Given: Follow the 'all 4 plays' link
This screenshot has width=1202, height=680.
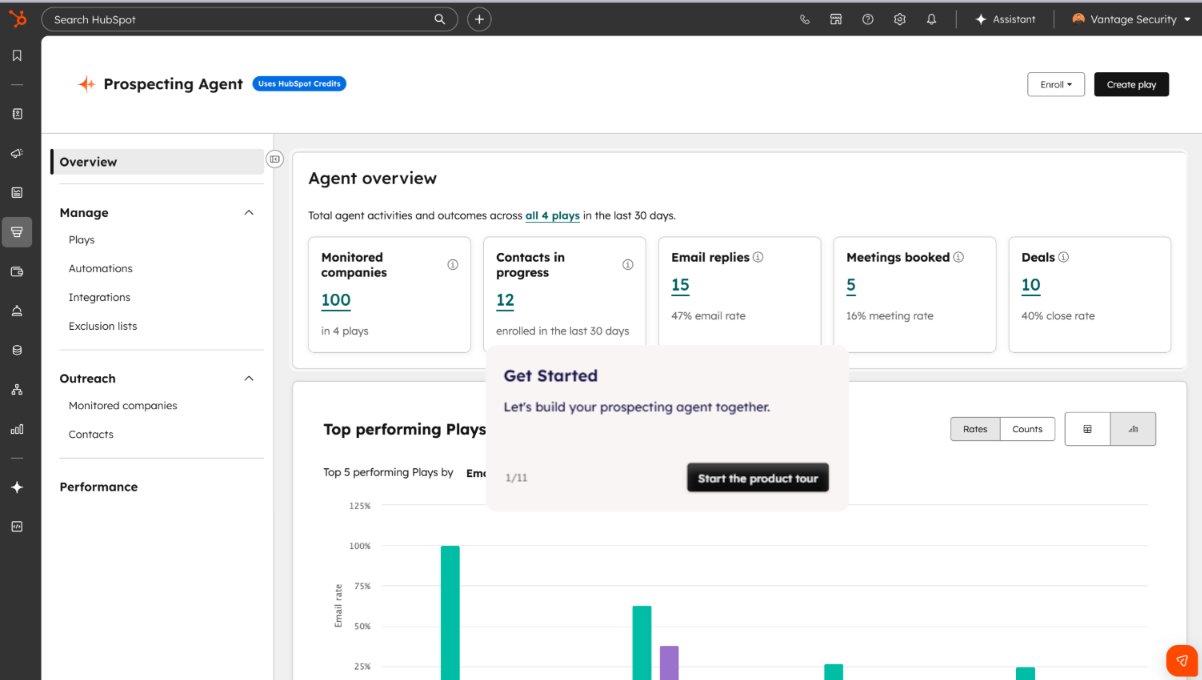Looking at the screenshot, I should pyautogui.click(x=552, y=215).
